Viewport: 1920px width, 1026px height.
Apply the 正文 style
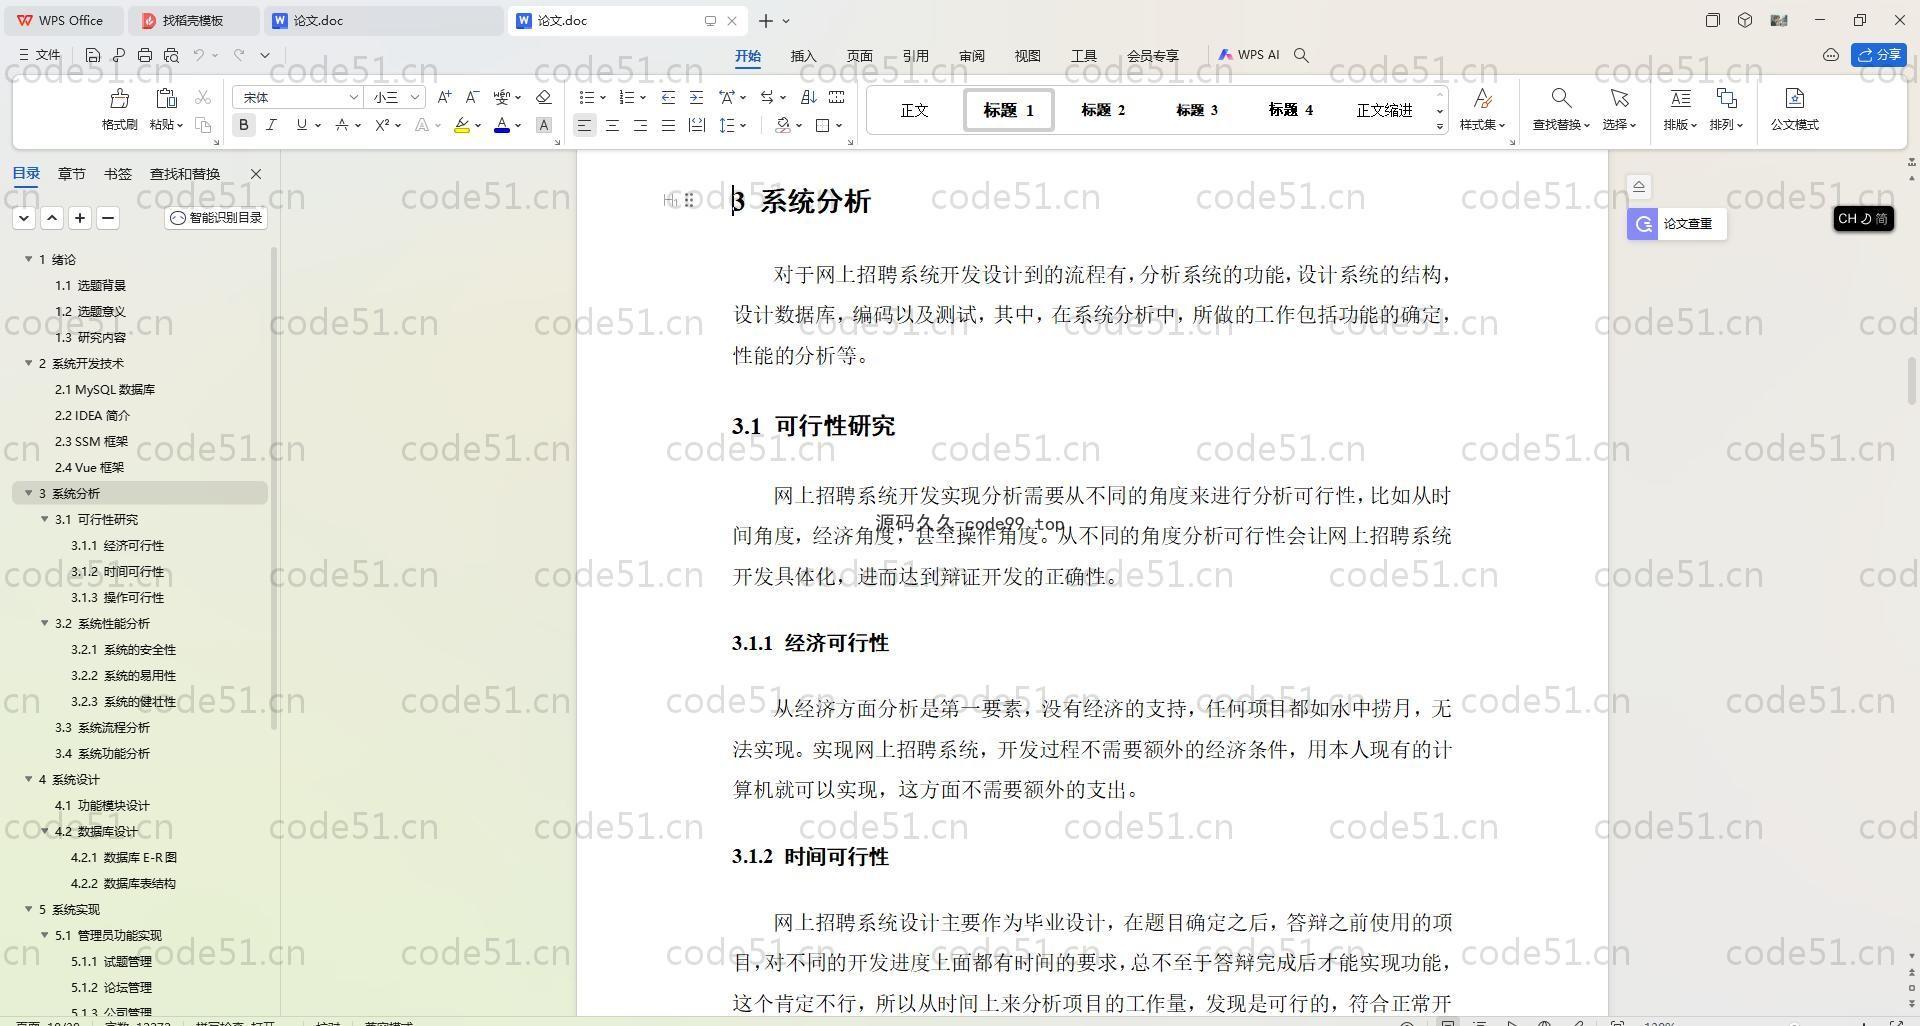tap(914, 110)
